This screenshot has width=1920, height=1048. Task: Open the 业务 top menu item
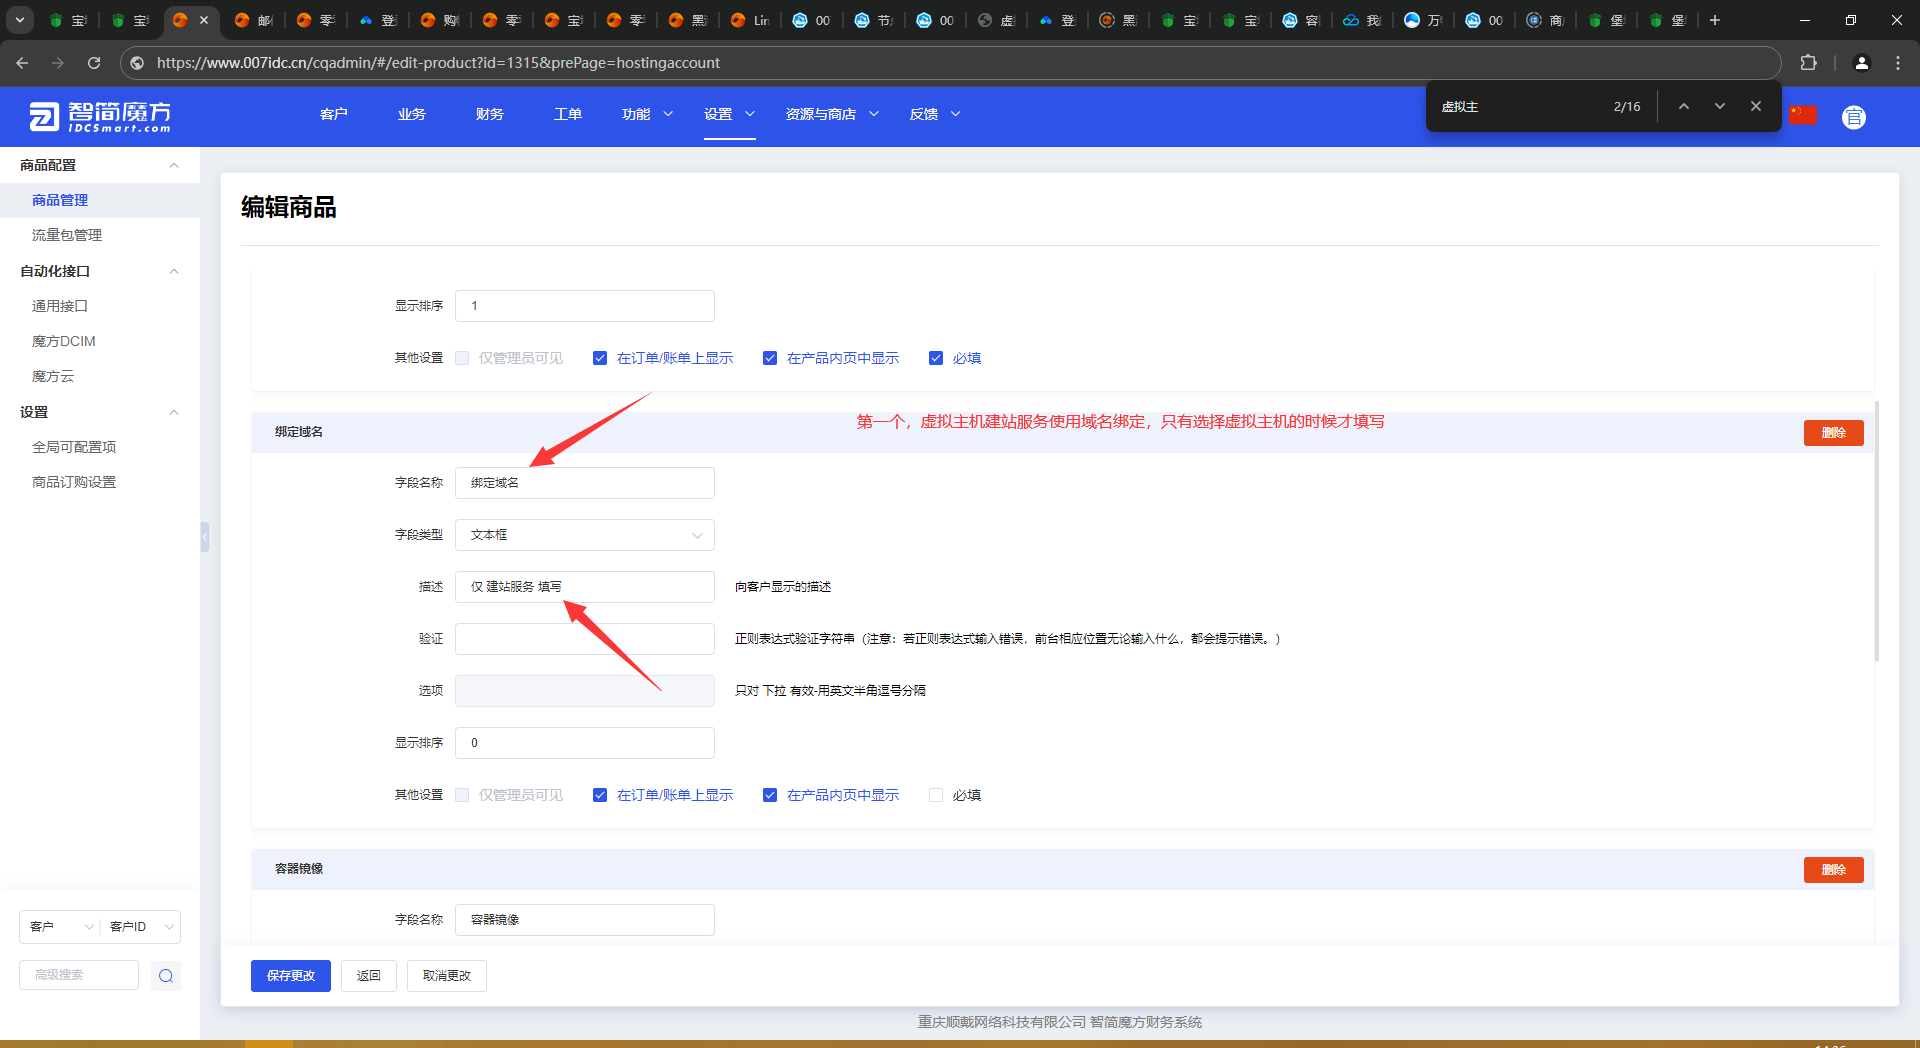coord(412,114)
